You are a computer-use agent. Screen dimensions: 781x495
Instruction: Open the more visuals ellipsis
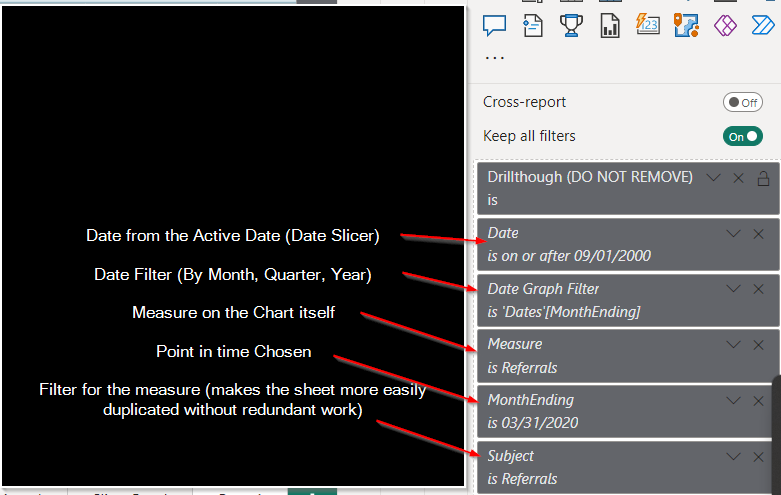(495, 58)
